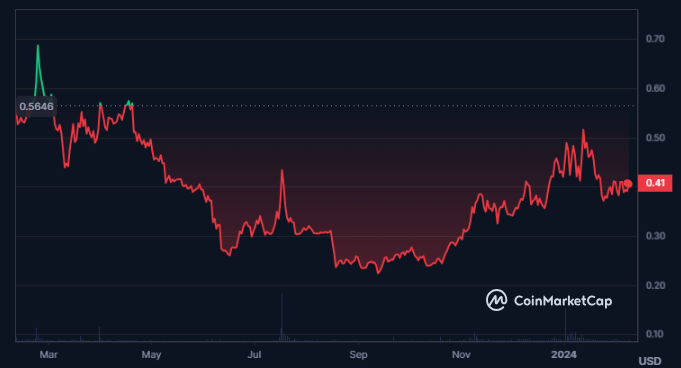The image size is (681, 368).
Task: Click the 0.50 y-axis label
Action: coord(655,138)
